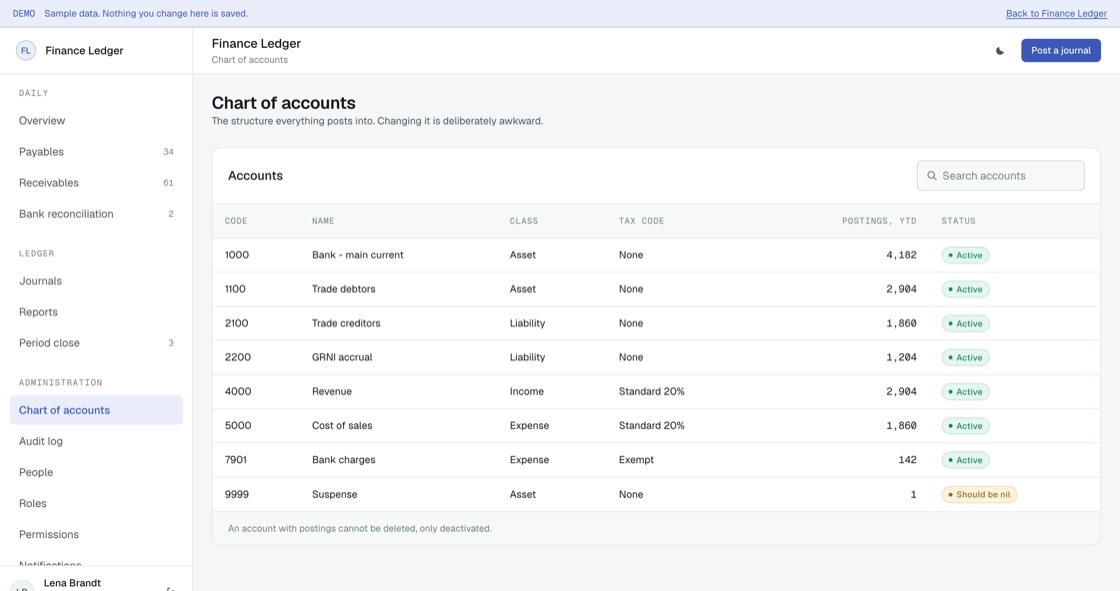The height and width of the screenshot is (591, 1120).
Task: Select the Cost of sales account
Action: pos(341,426)
